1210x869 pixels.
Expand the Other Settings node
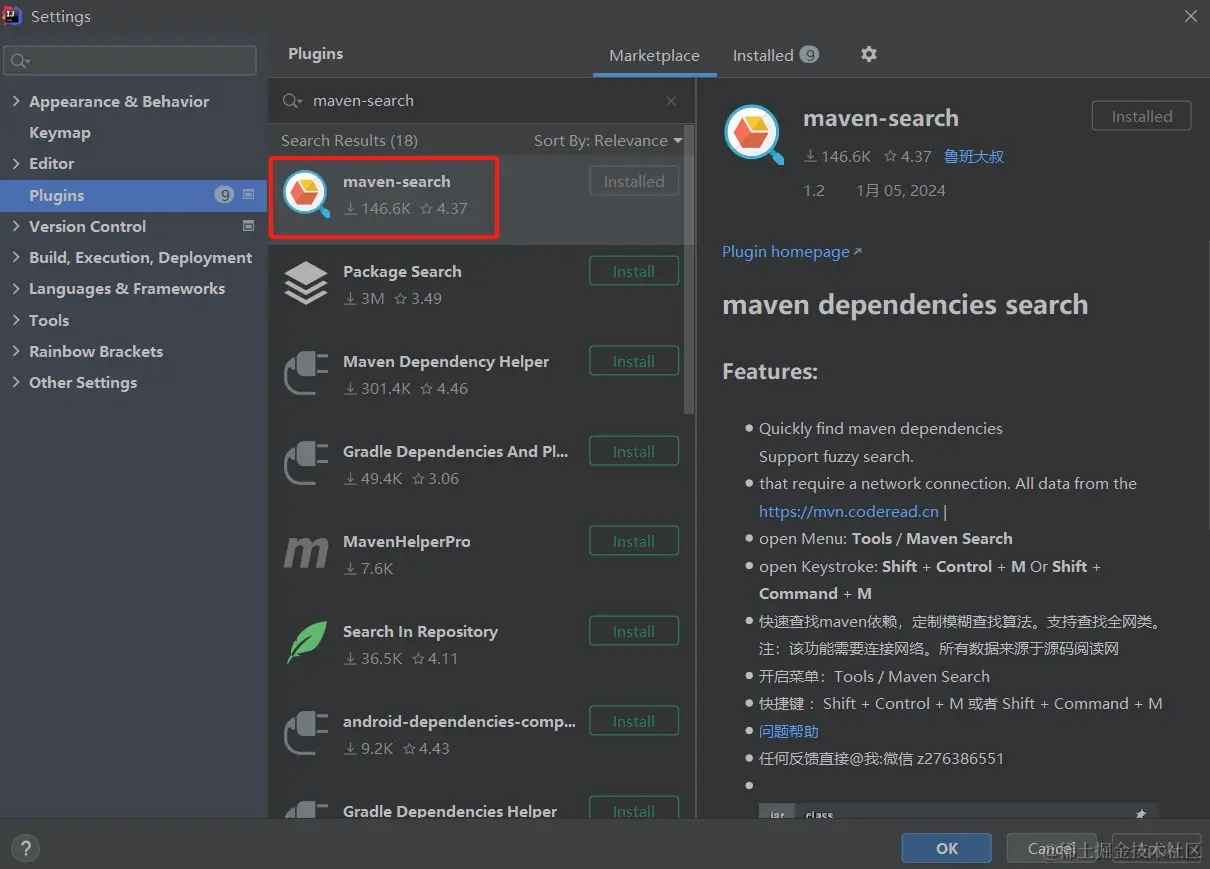click(16, 382)
